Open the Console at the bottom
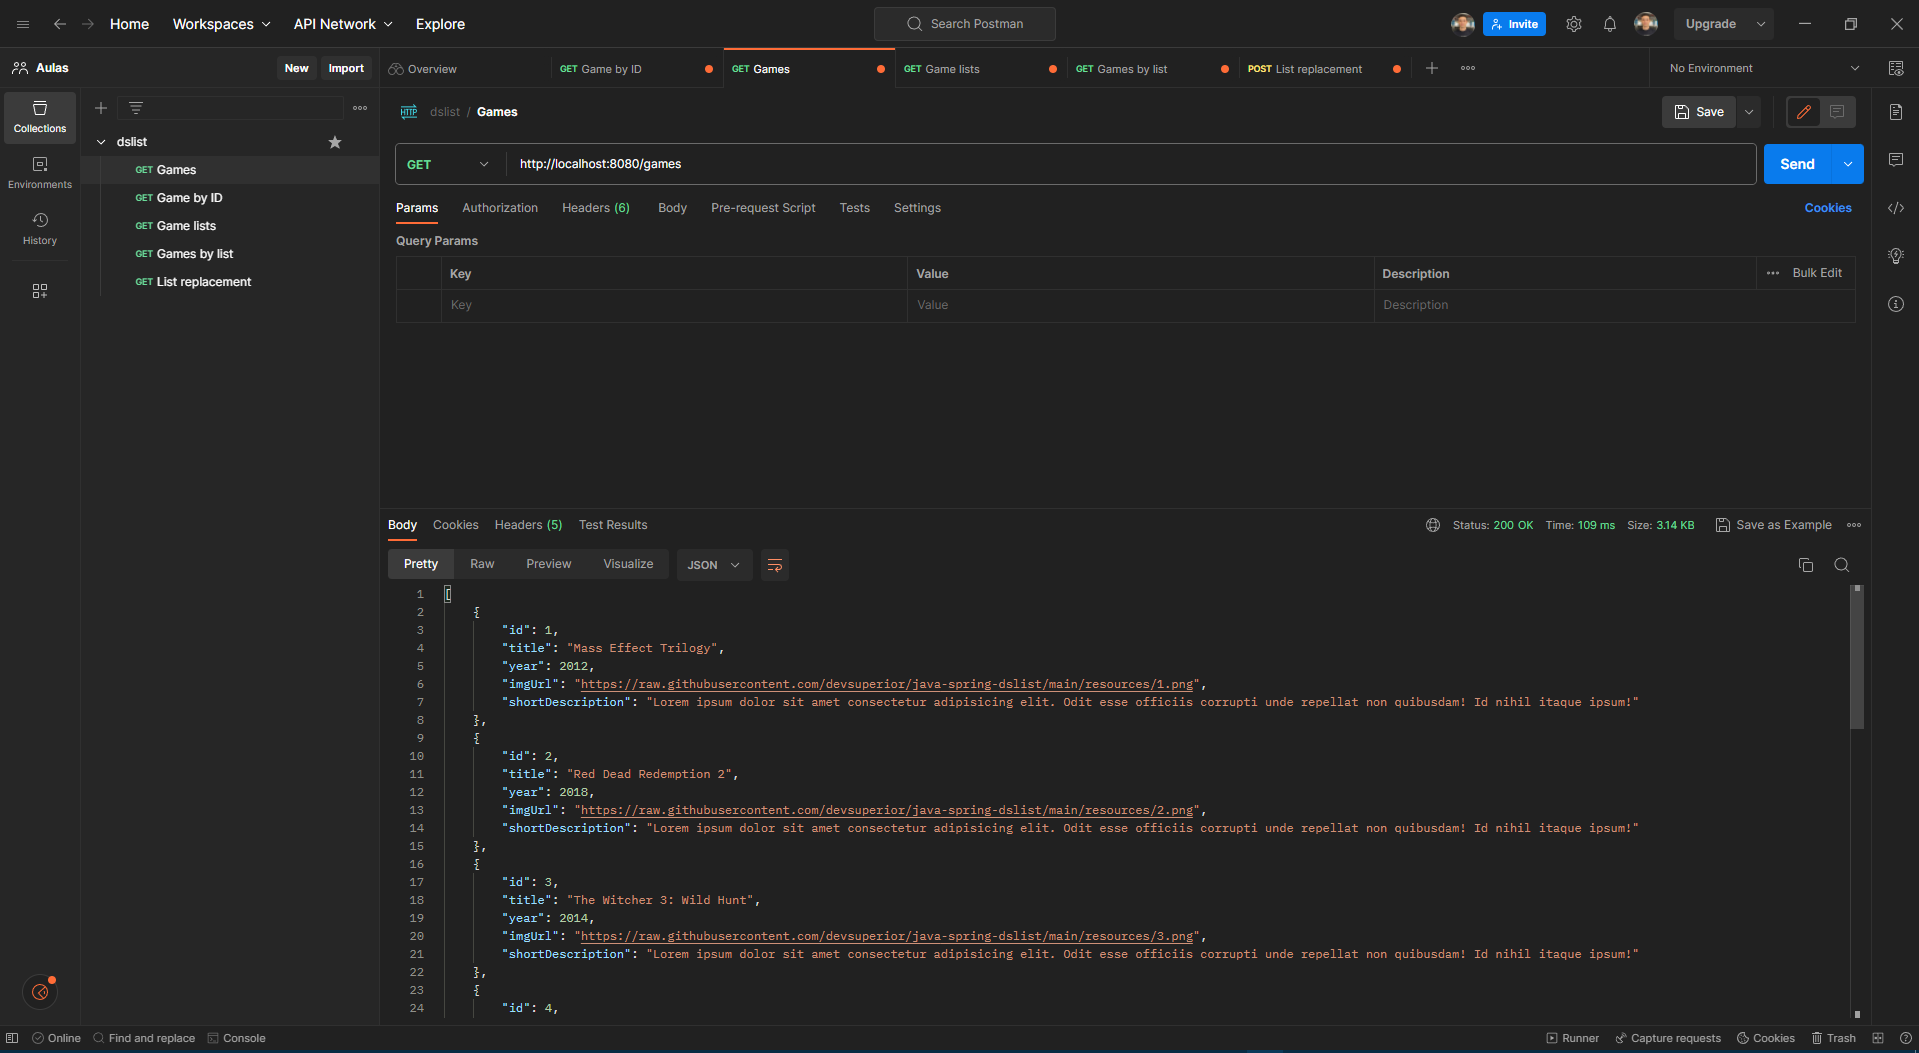 tap(237, 1038)
